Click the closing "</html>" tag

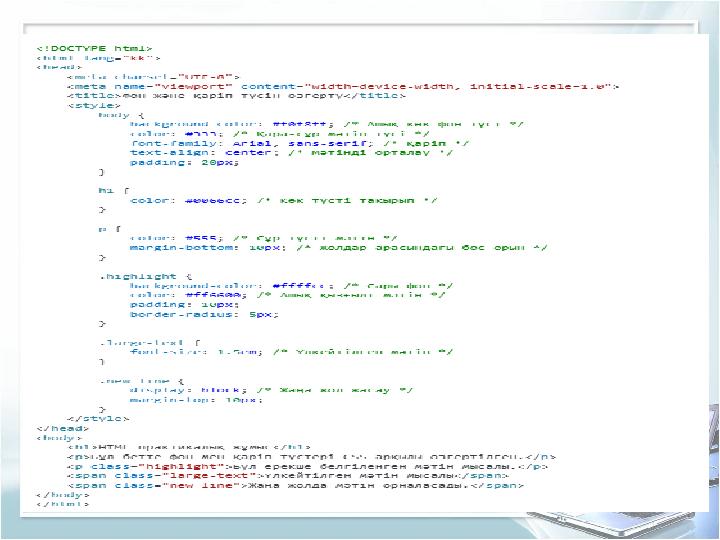[x=62, y=504]
